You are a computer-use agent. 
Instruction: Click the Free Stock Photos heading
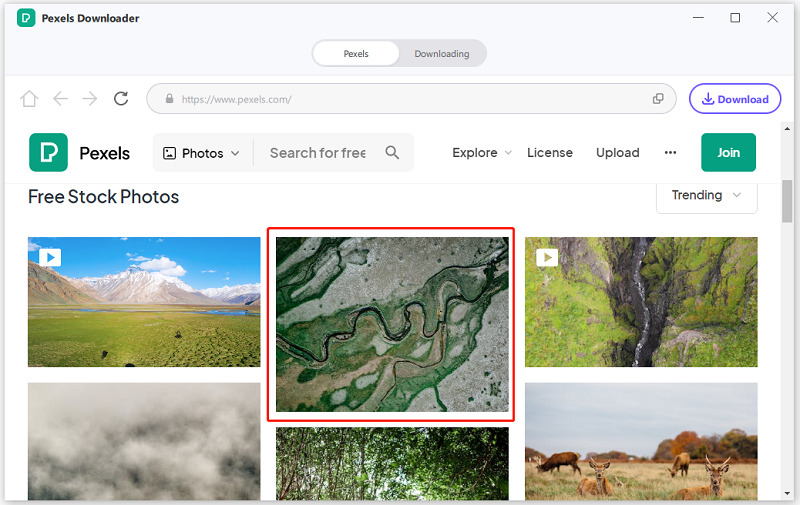point(104,197)
